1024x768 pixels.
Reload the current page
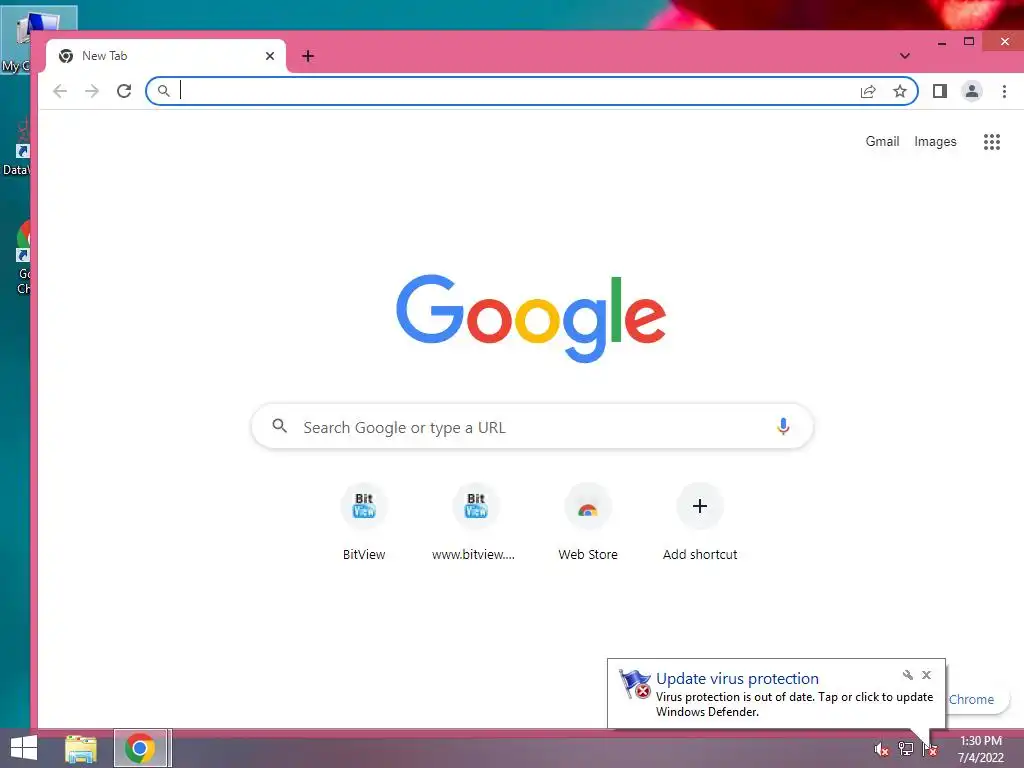[x=124, y=91]
